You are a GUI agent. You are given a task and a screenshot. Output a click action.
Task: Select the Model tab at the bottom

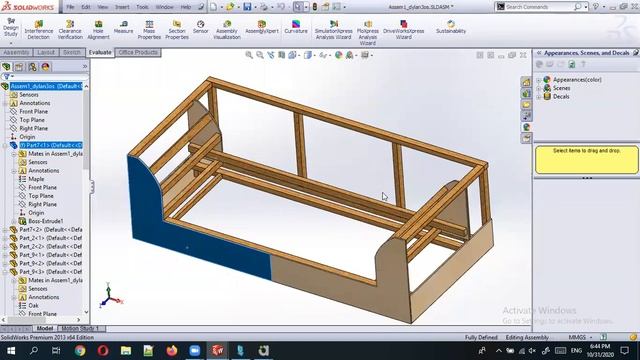point(44,329)
